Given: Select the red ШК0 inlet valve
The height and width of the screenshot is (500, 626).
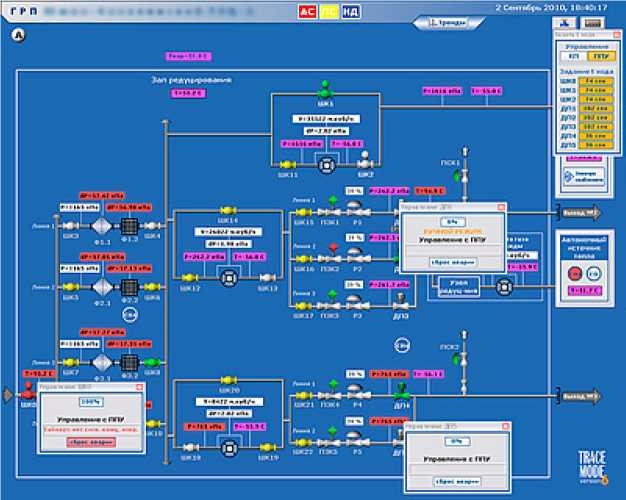Looking at the screenshot, I should pos(28,392).
